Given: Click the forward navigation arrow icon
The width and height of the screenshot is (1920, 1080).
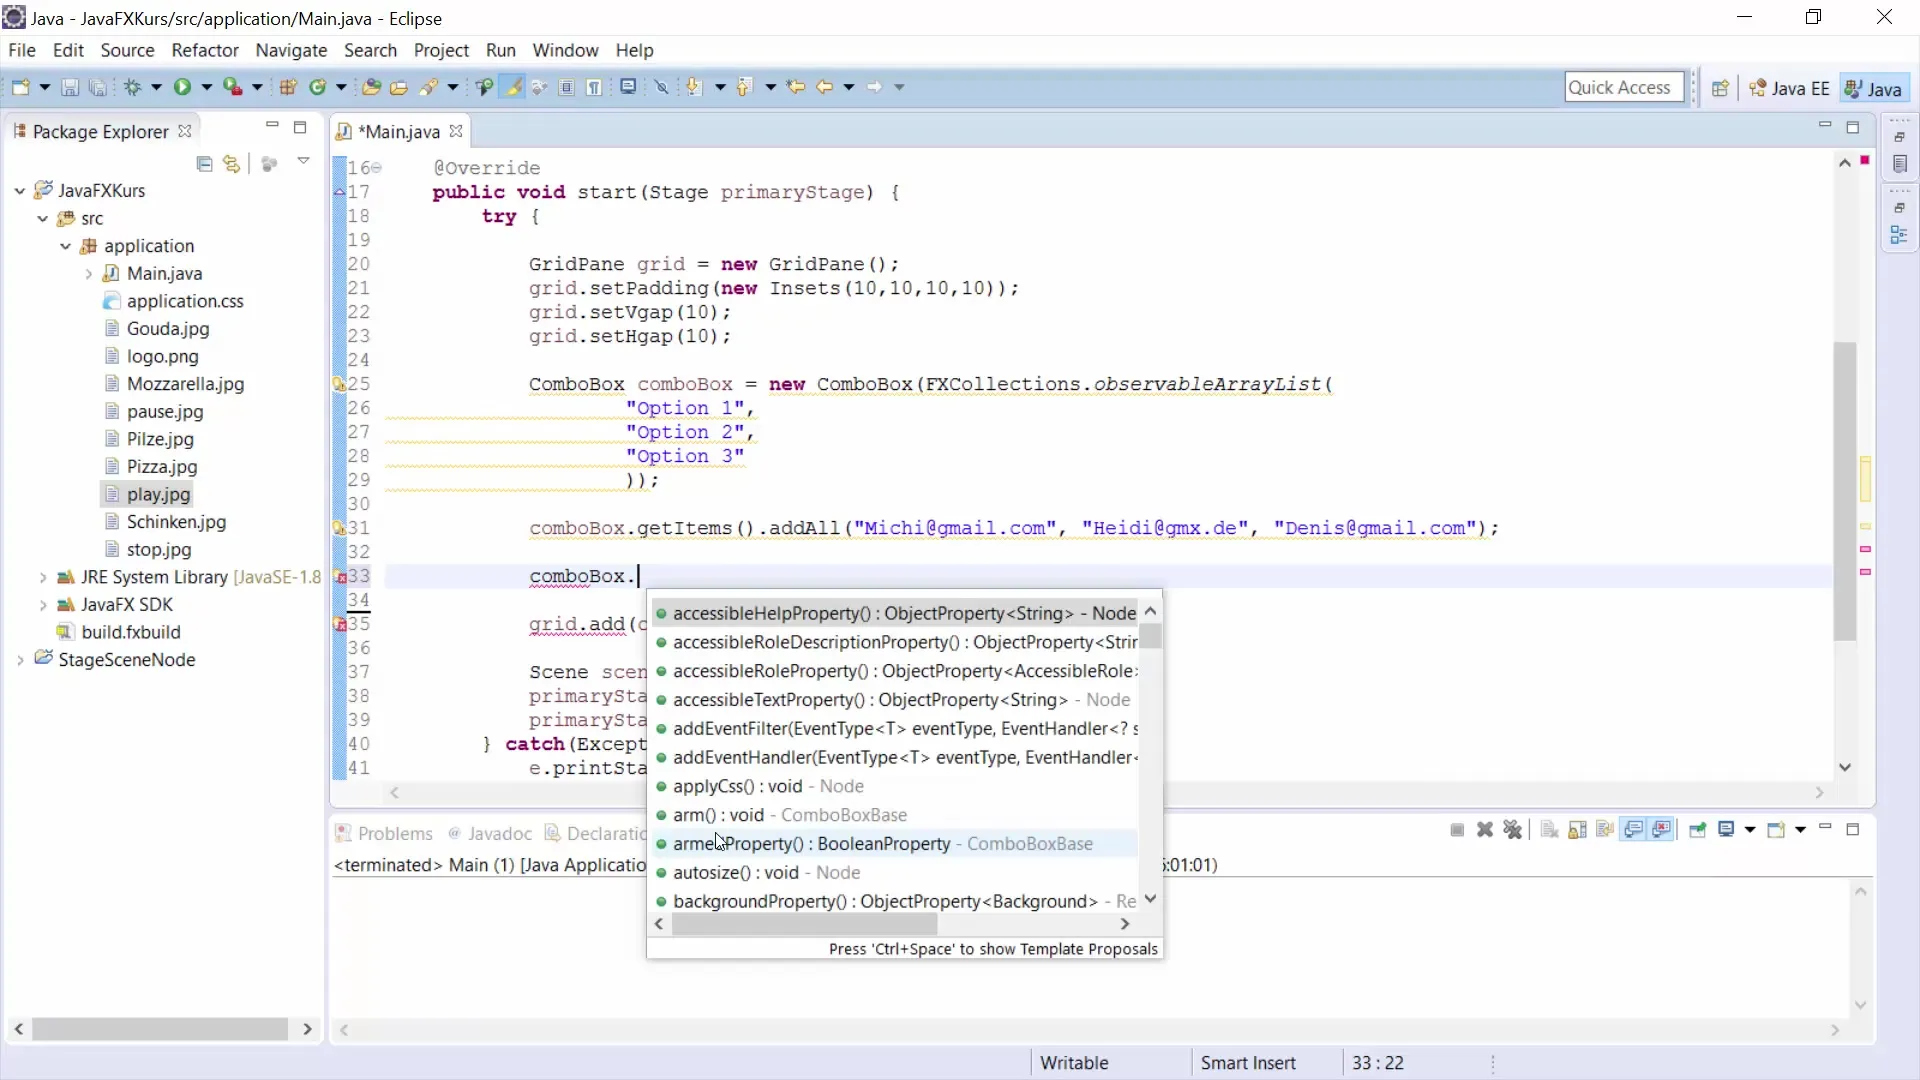Looking at the screenshot, I should tap(874, 87).
